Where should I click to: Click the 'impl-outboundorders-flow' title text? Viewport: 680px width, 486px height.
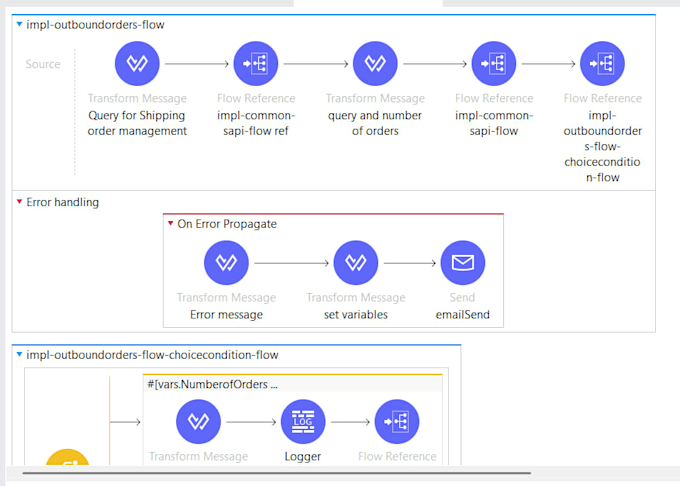pos(95,25)
